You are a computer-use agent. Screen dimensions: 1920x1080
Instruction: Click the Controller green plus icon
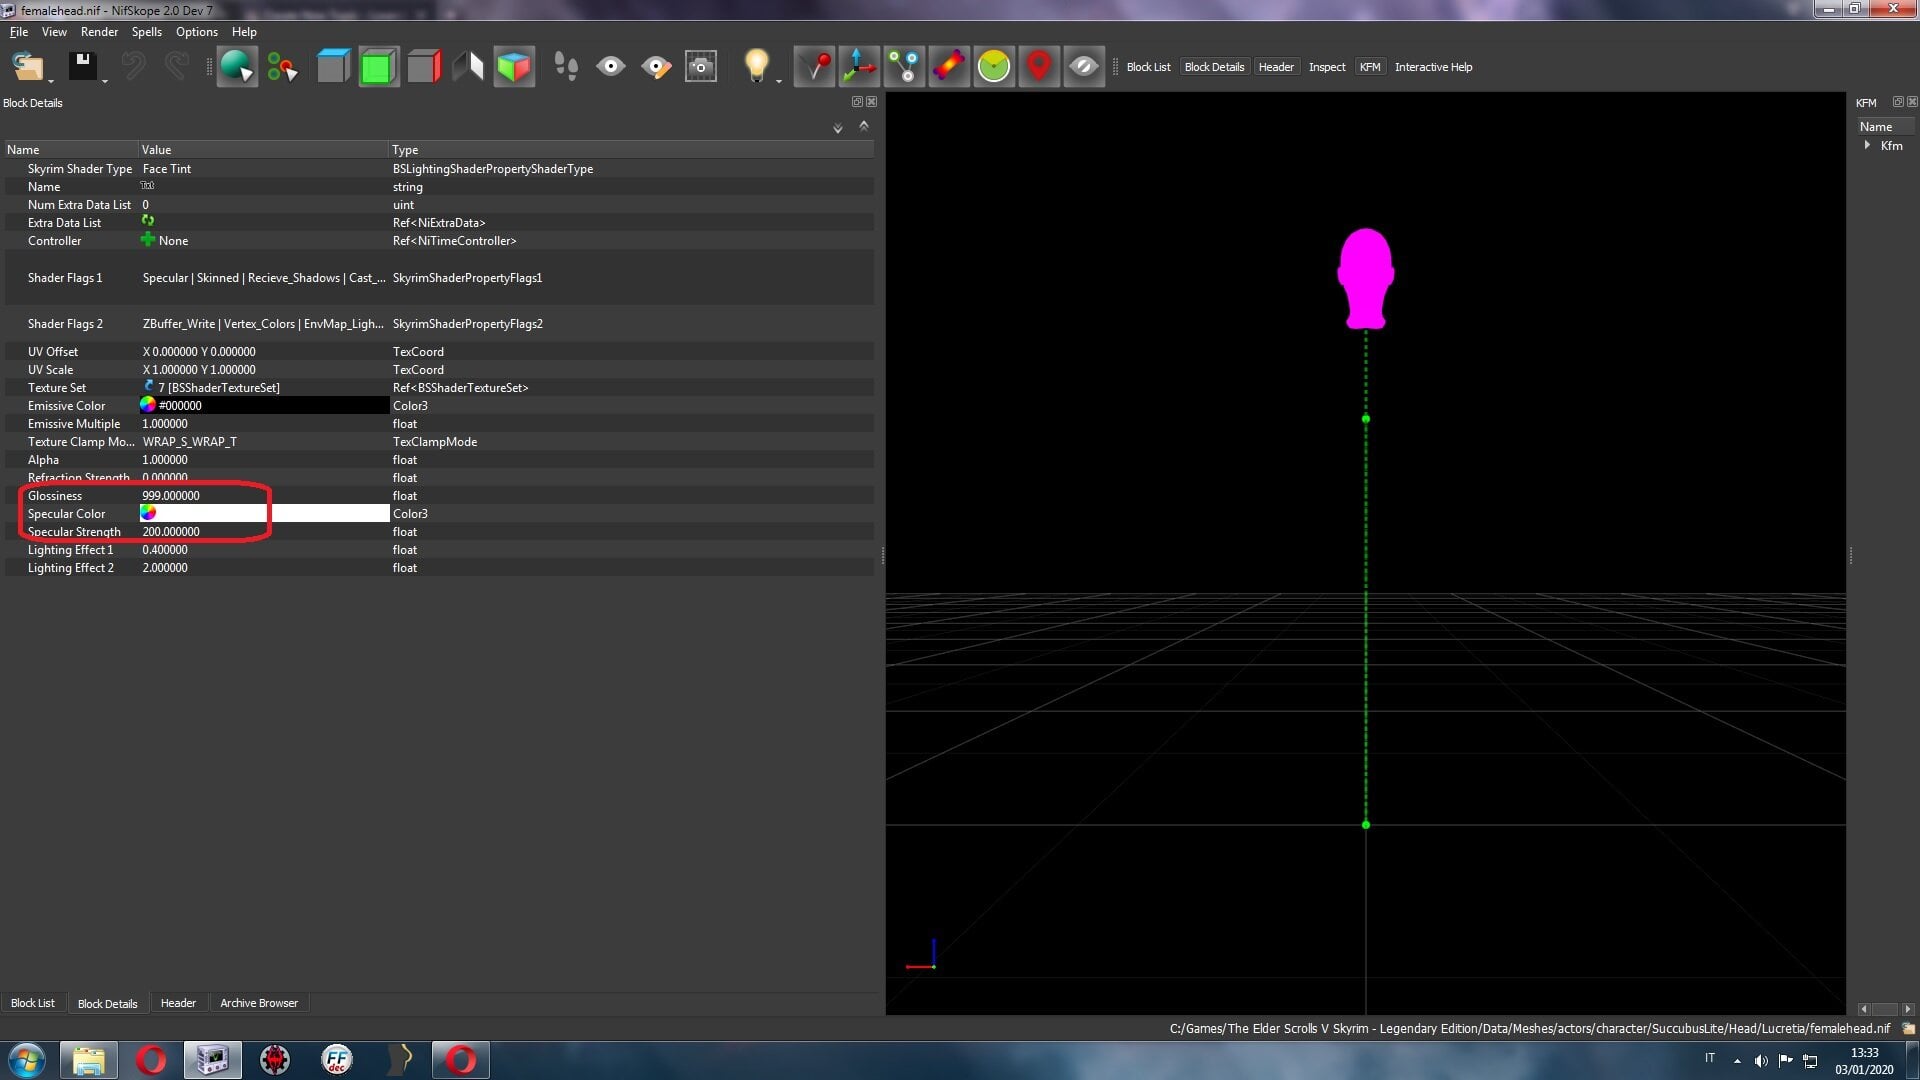coord(148,240)
